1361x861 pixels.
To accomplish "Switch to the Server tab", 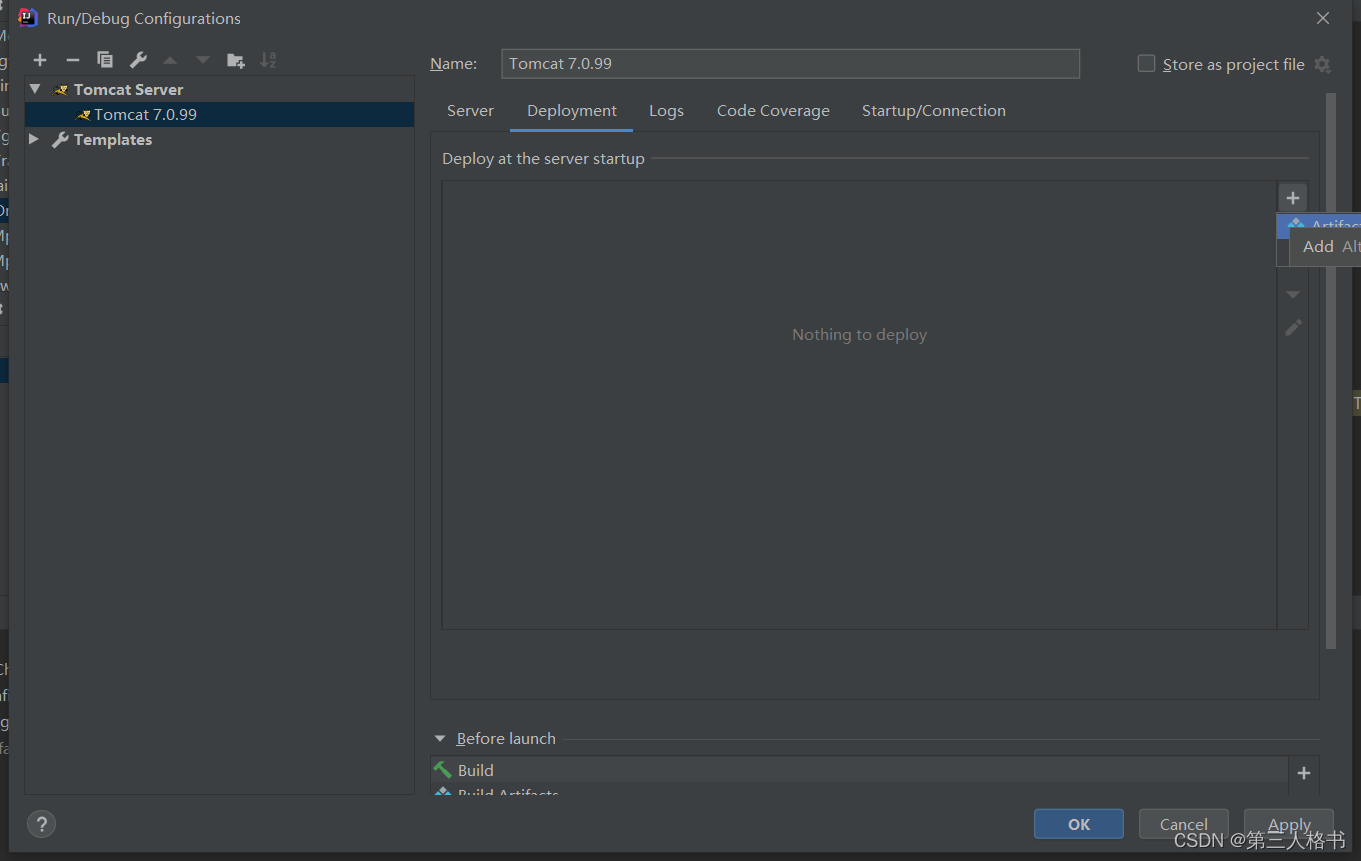I will pyautogui.click(x=470, y=111).
